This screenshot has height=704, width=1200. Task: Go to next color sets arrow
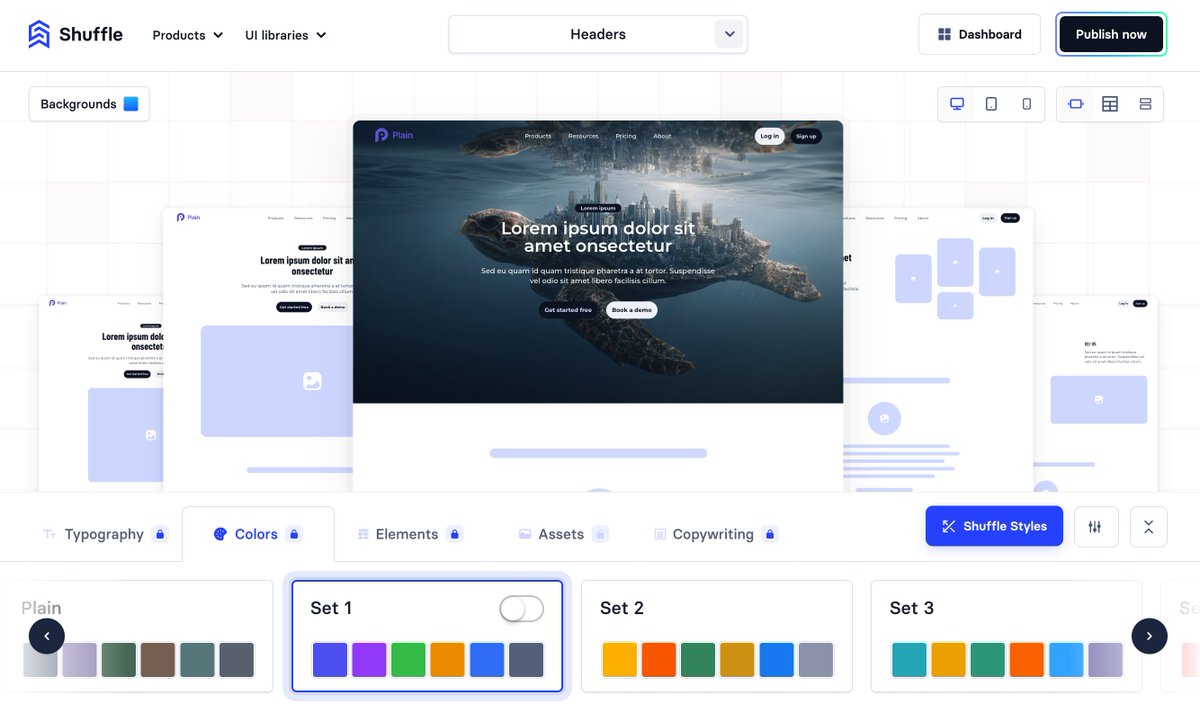pos(1149,636)
